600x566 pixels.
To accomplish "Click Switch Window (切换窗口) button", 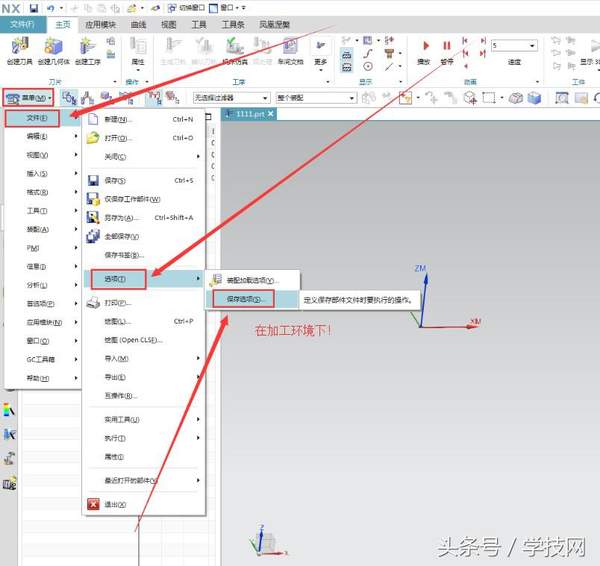I will (186, 8).
